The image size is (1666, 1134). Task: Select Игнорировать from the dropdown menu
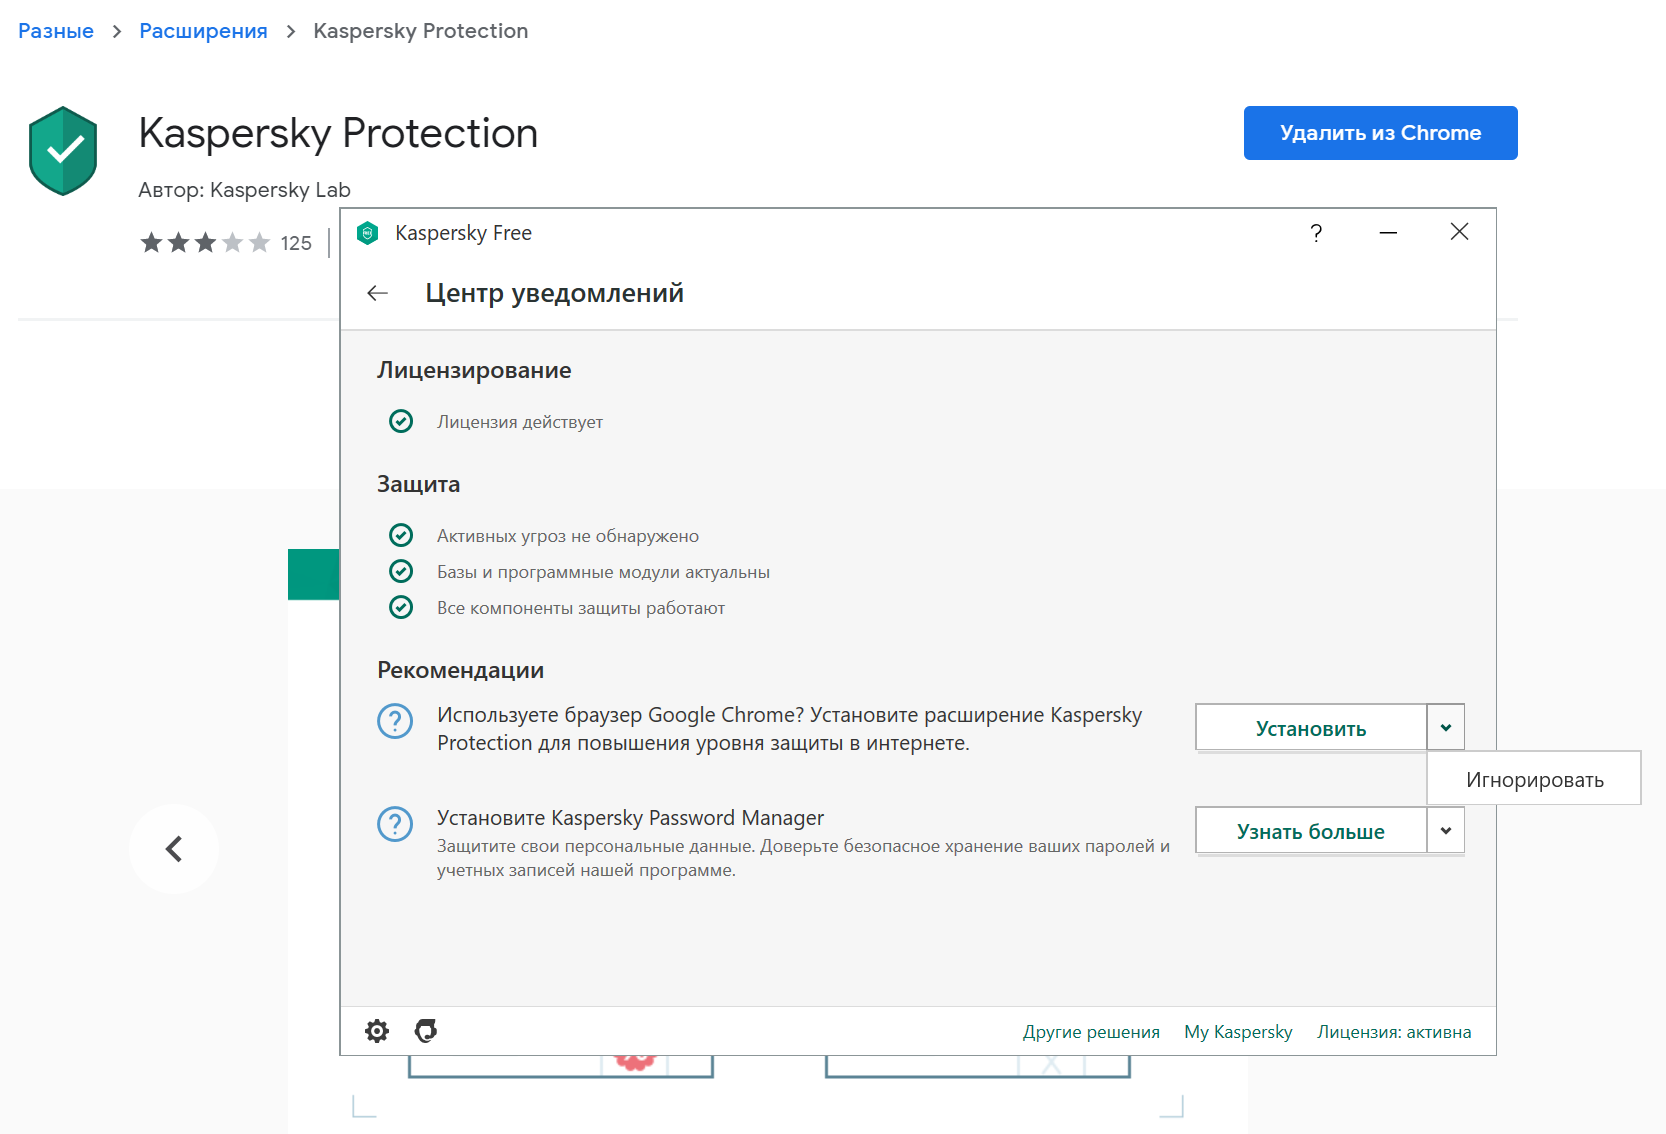[1534, 780]
